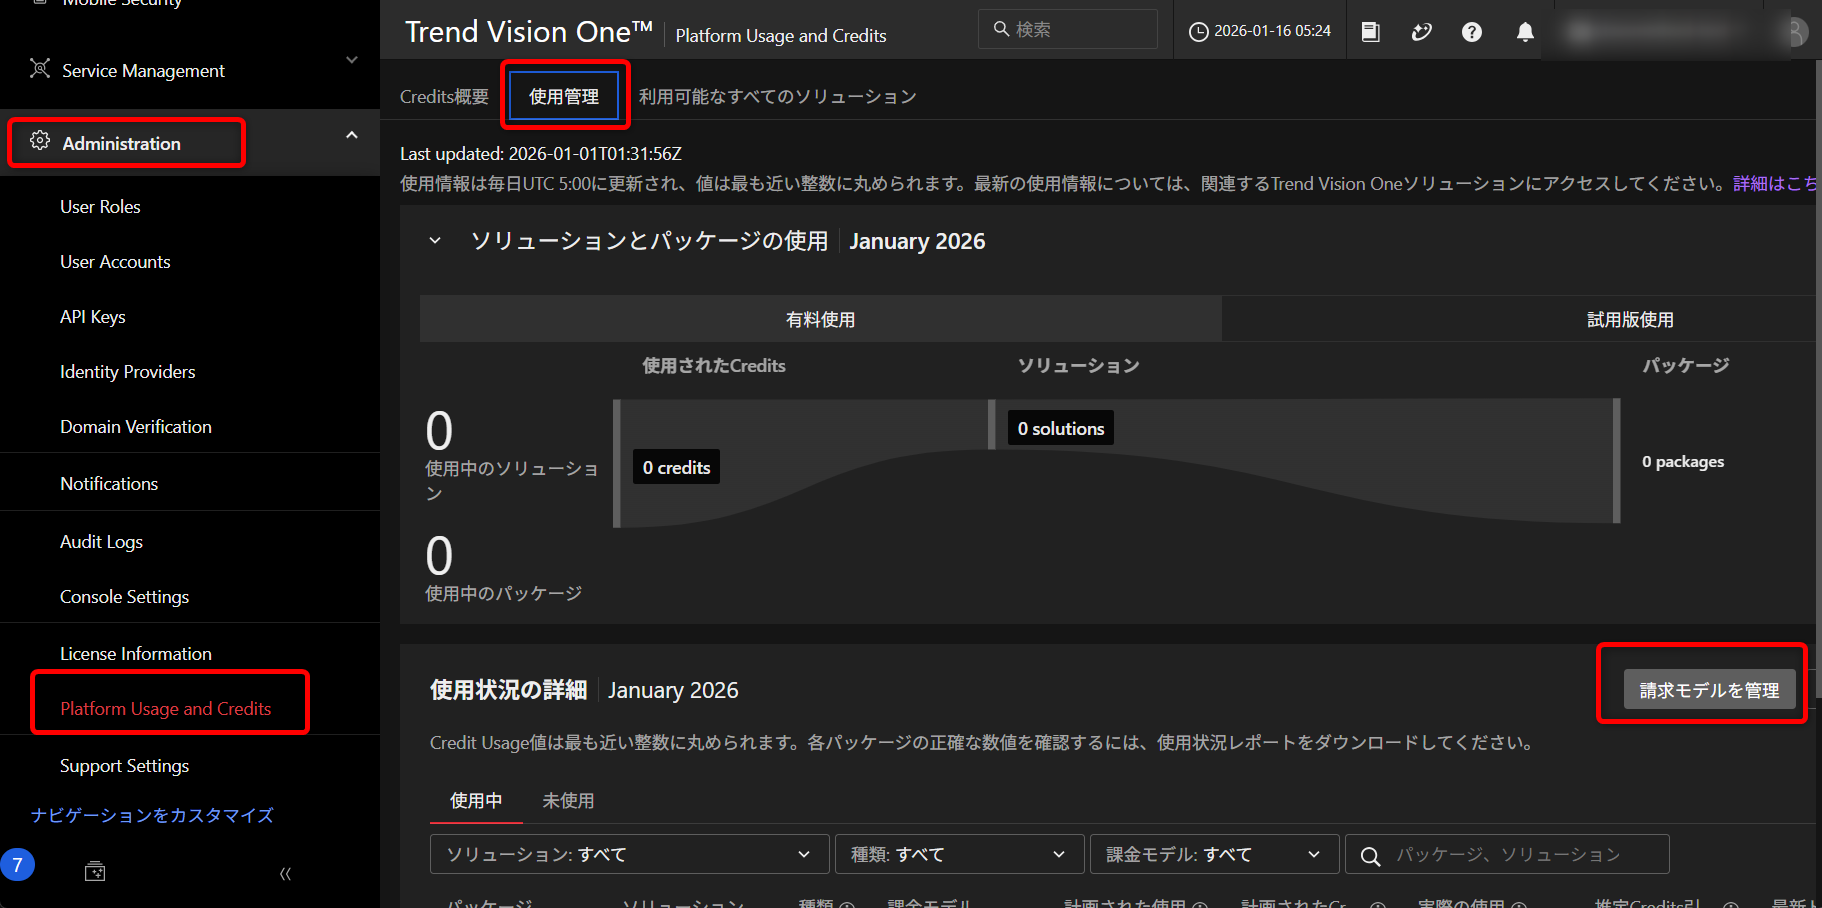Open the Help question mark icon
This screenshot has height=908, width=1822.
click(x=1471, y=30)
